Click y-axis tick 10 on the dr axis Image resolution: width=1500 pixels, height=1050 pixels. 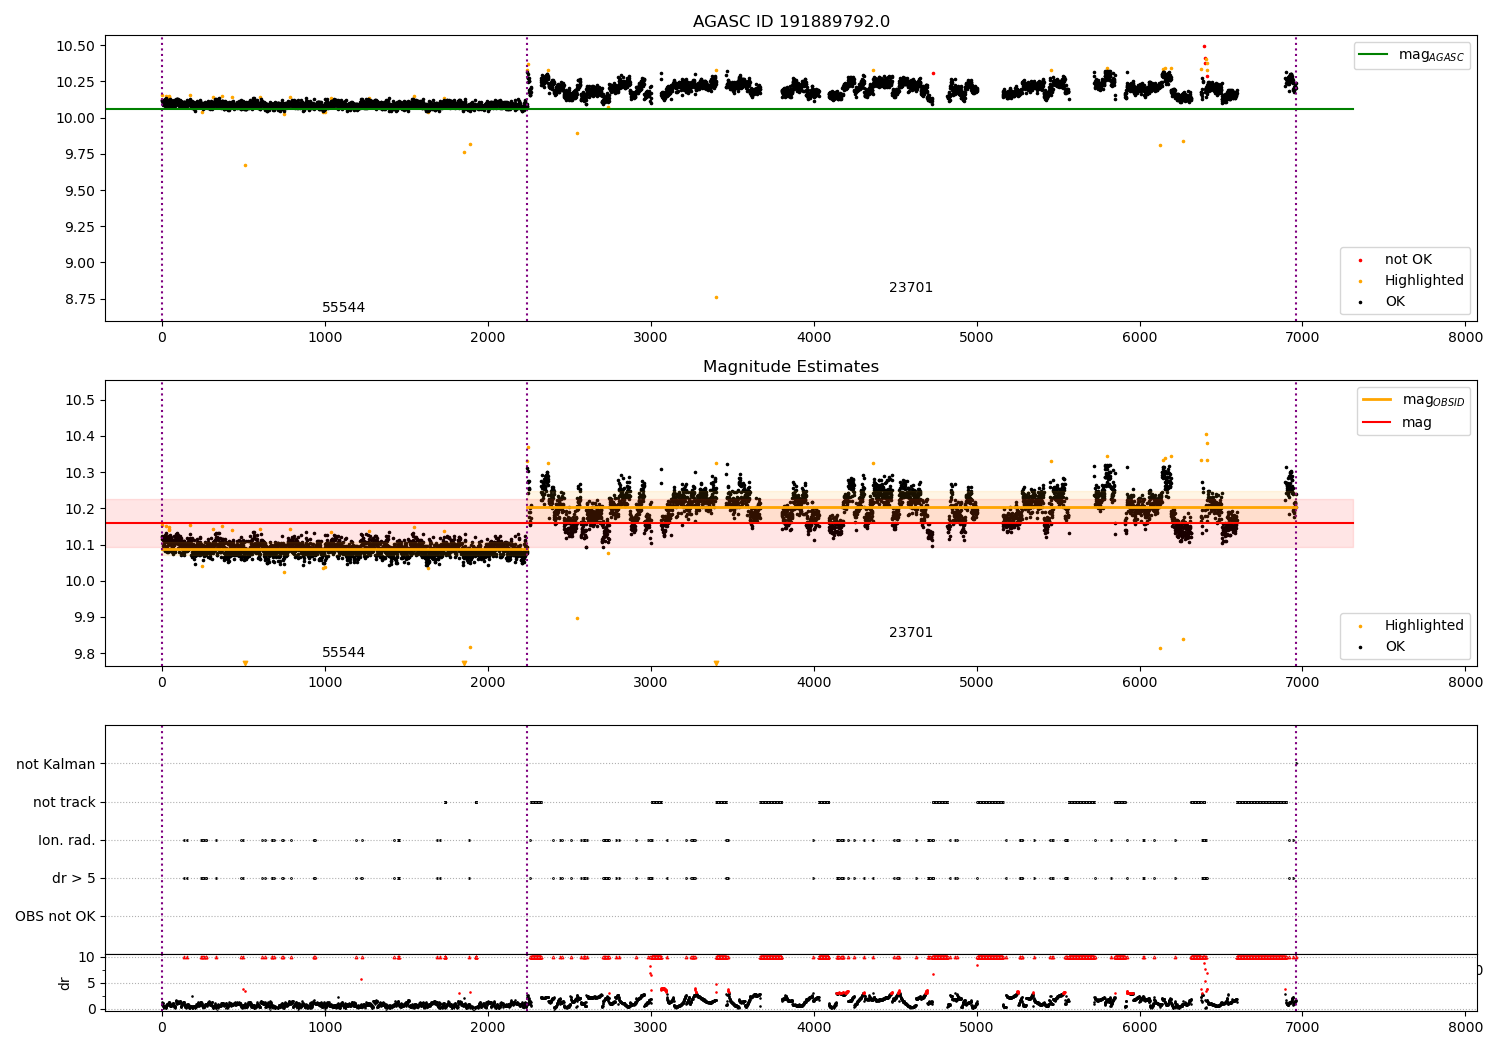tap(87, 957)
